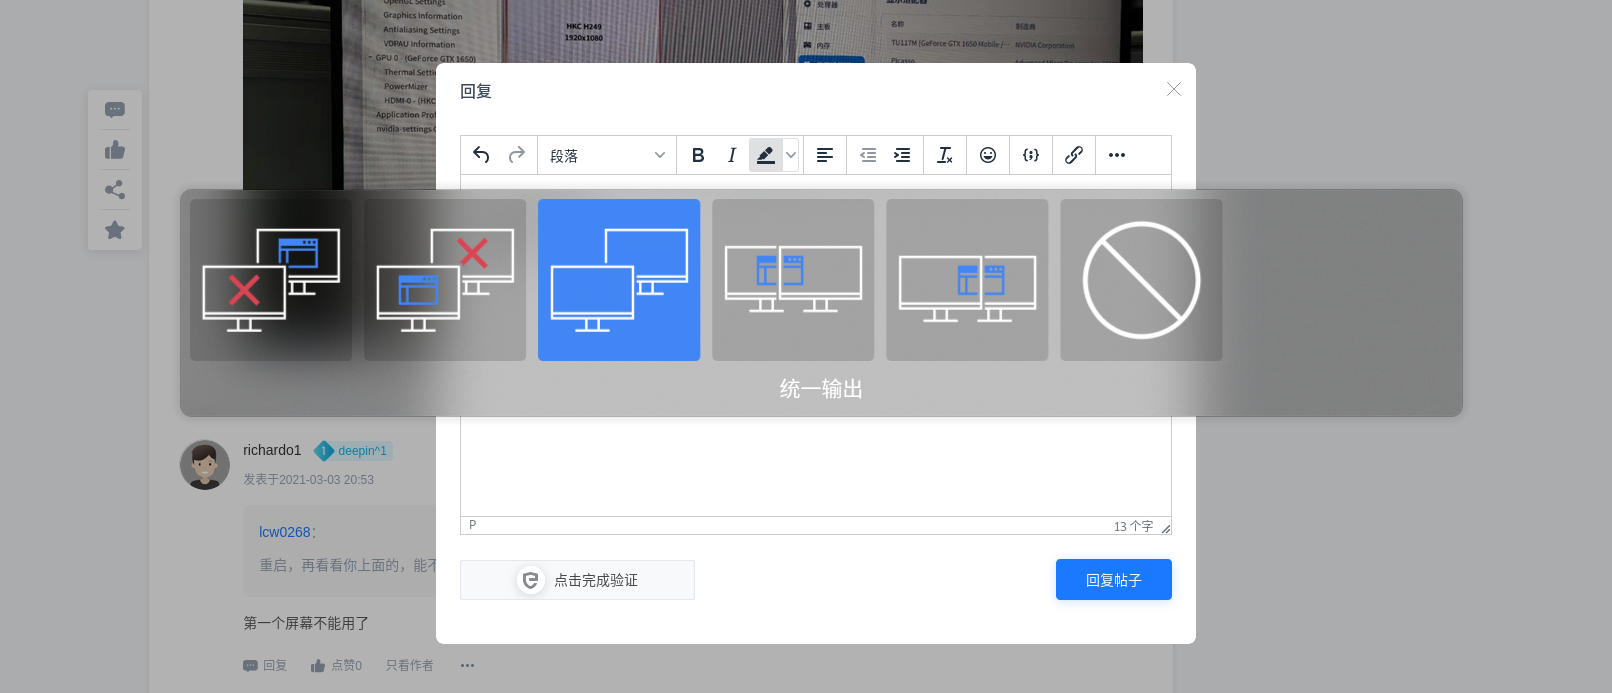The width and height of the screenshot is (1612, 693).
Task: Click the text 第一个屏幕不能用了
Action: pos(306,623)
